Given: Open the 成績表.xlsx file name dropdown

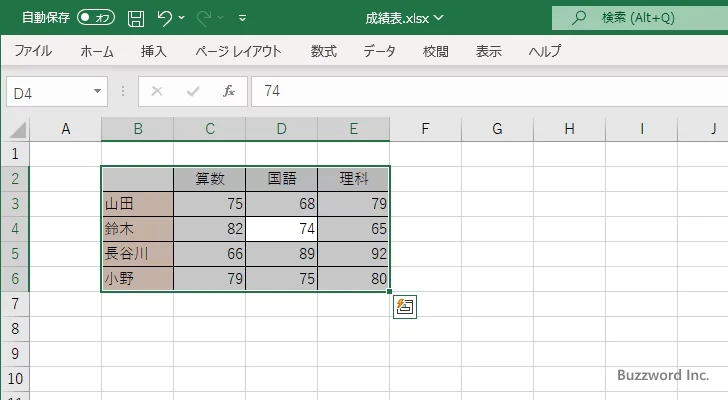Looking at the screenshot, I should click(x=439, y=18).
